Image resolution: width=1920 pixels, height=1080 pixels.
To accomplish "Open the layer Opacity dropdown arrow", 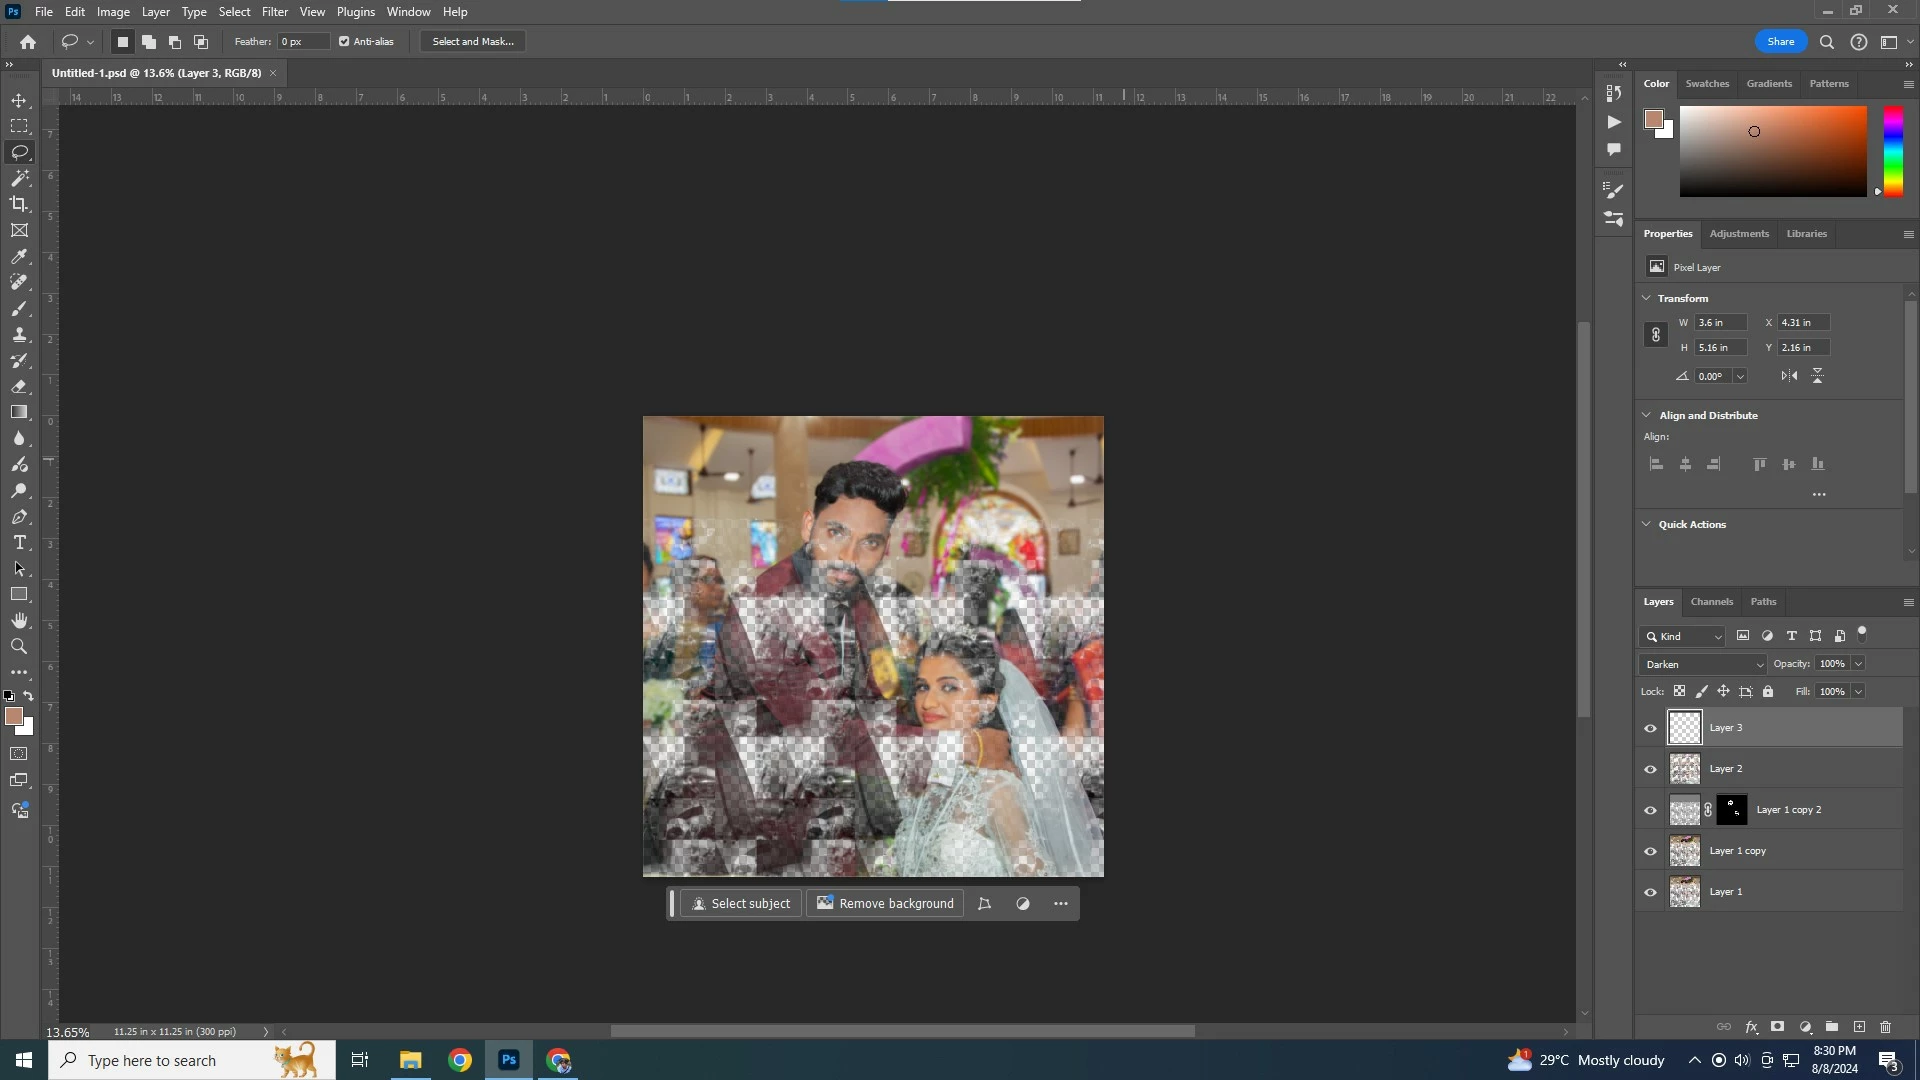I will 1858,664.
